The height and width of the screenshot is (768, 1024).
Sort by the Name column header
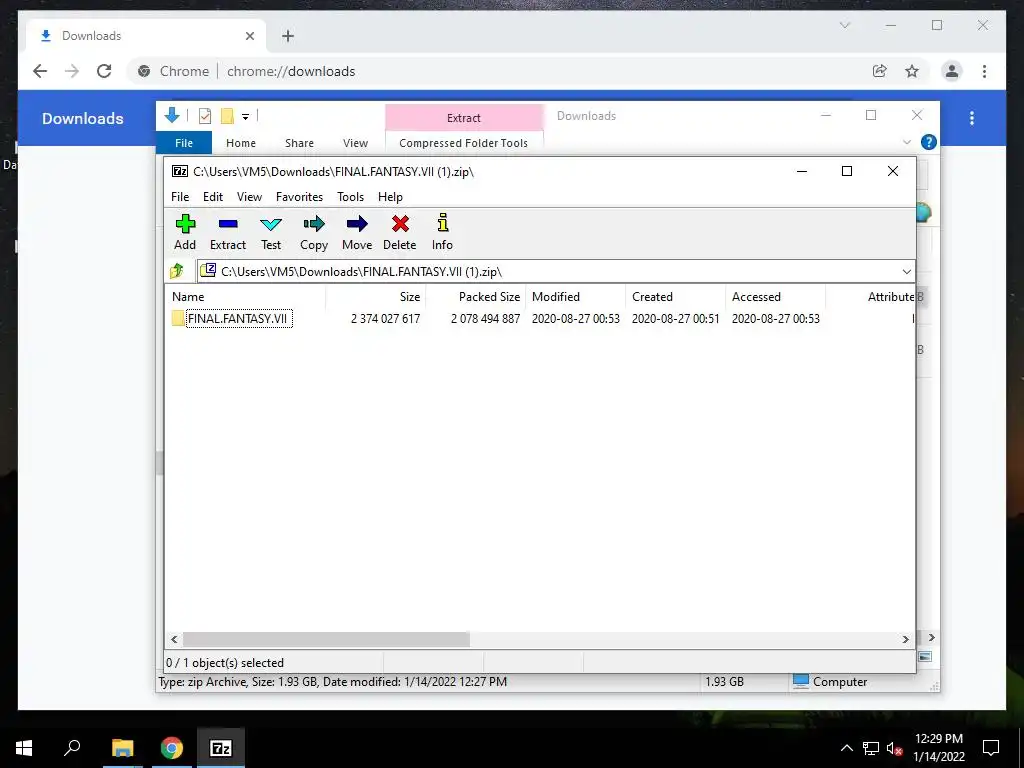(x=245, y=296)
